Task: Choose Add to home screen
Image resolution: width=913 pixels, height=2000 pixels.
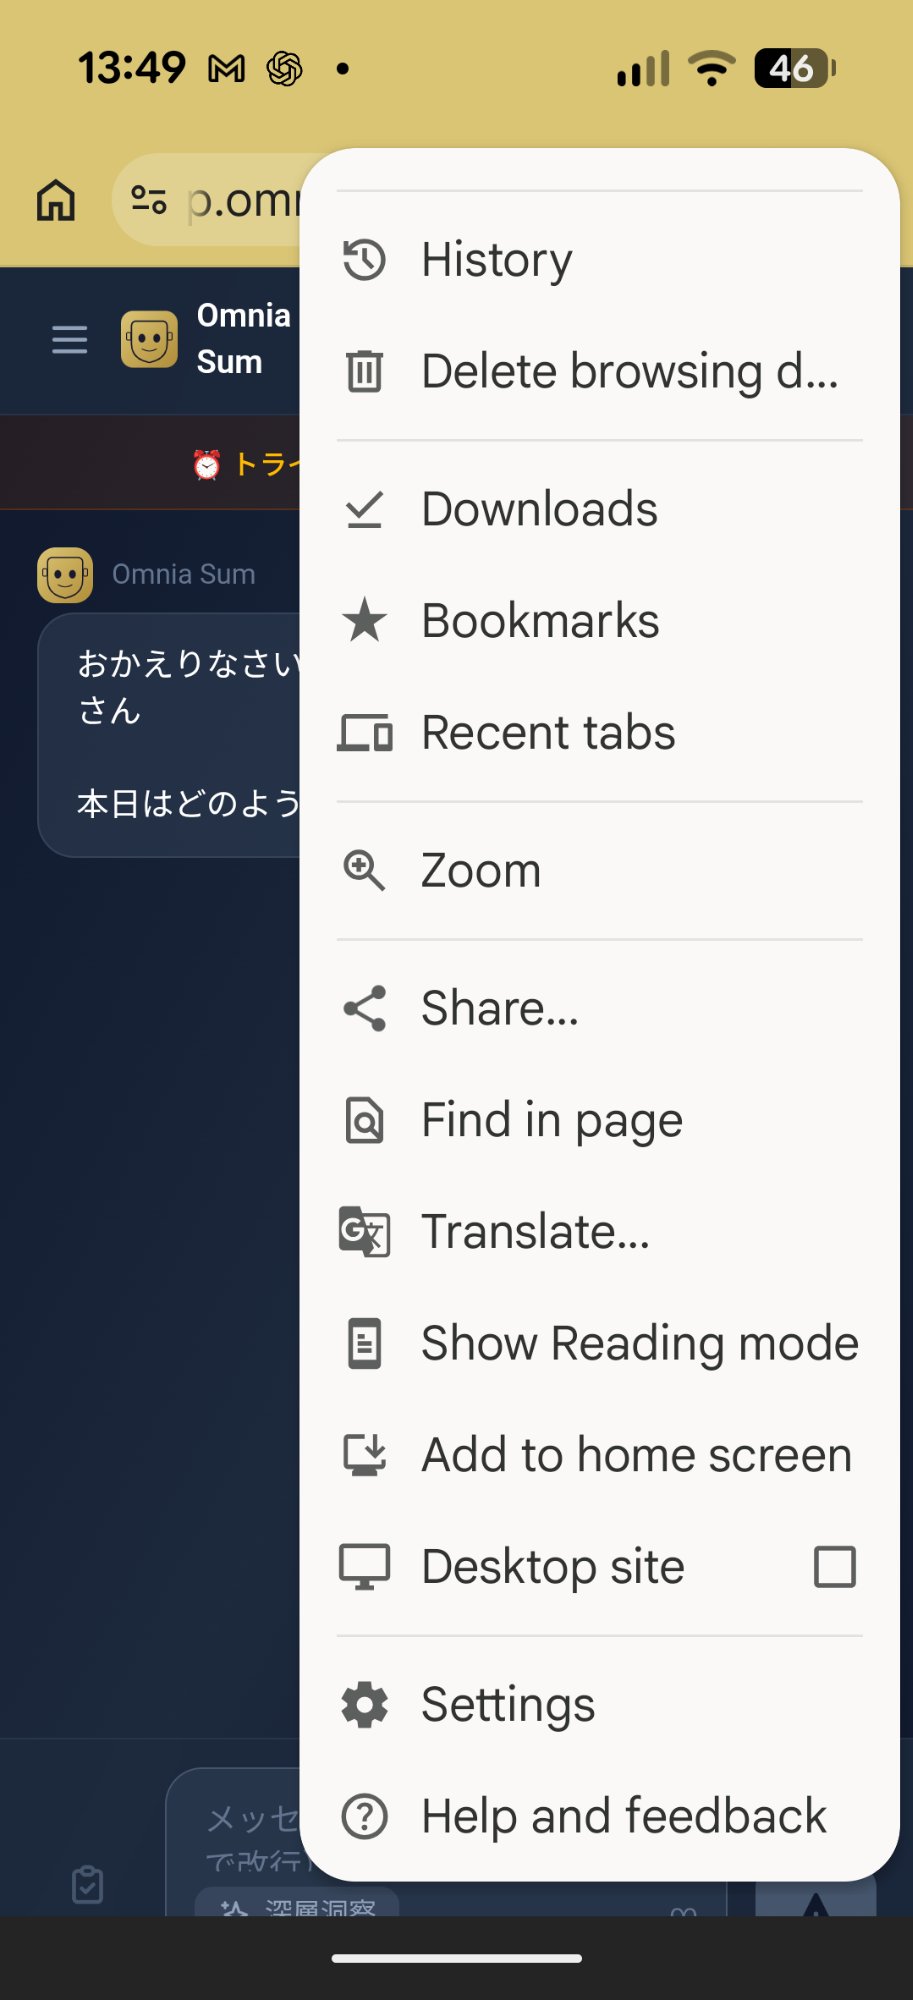Action: click(636, 1455)
